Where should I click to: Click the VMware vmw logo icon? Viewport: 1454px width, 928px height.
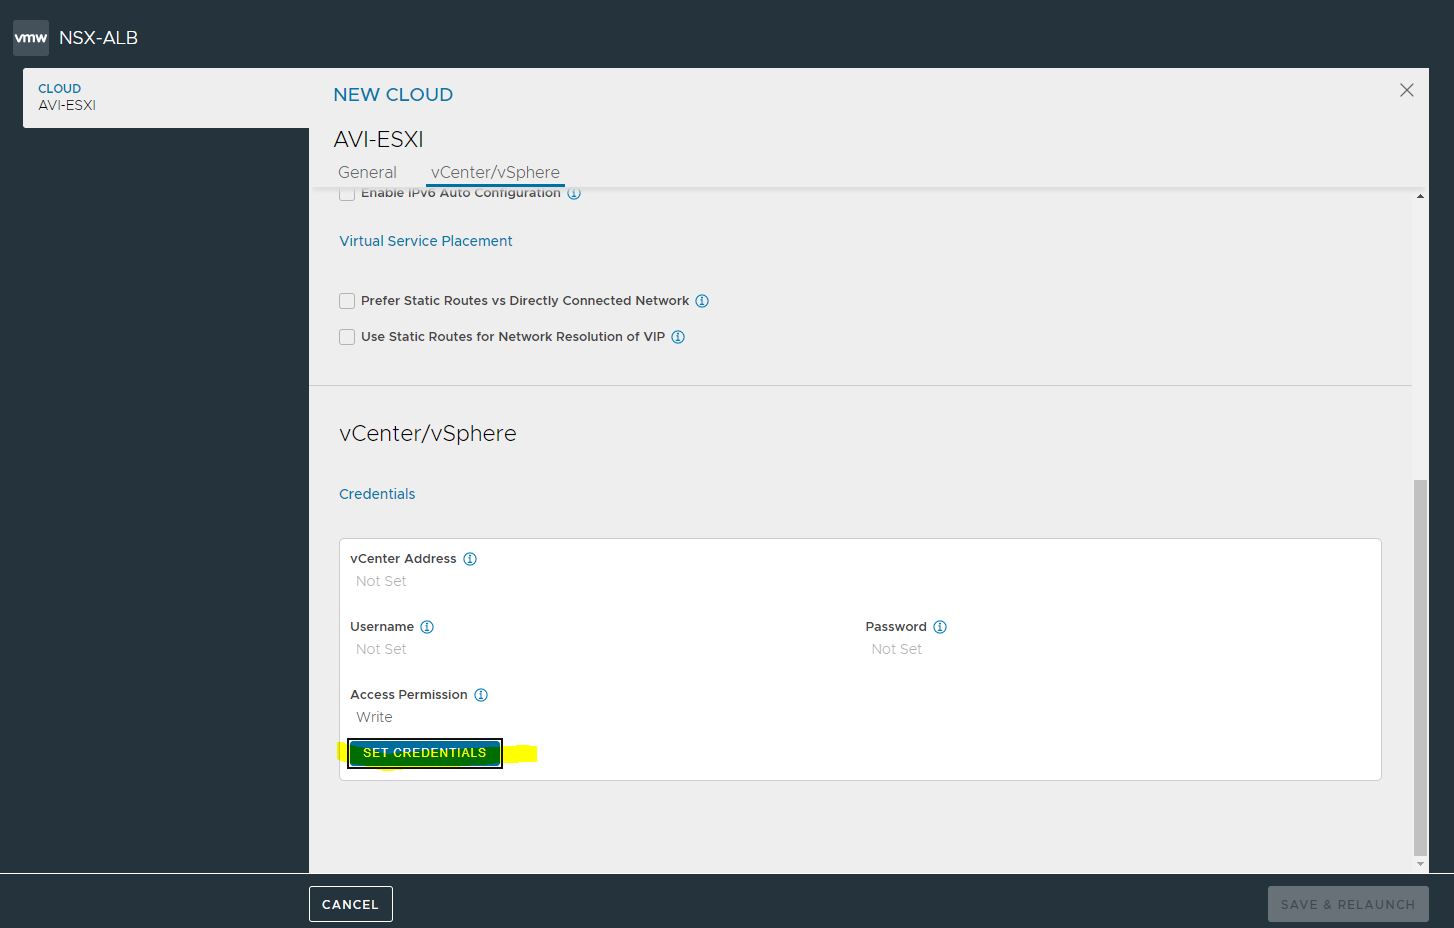coord(31,38)
